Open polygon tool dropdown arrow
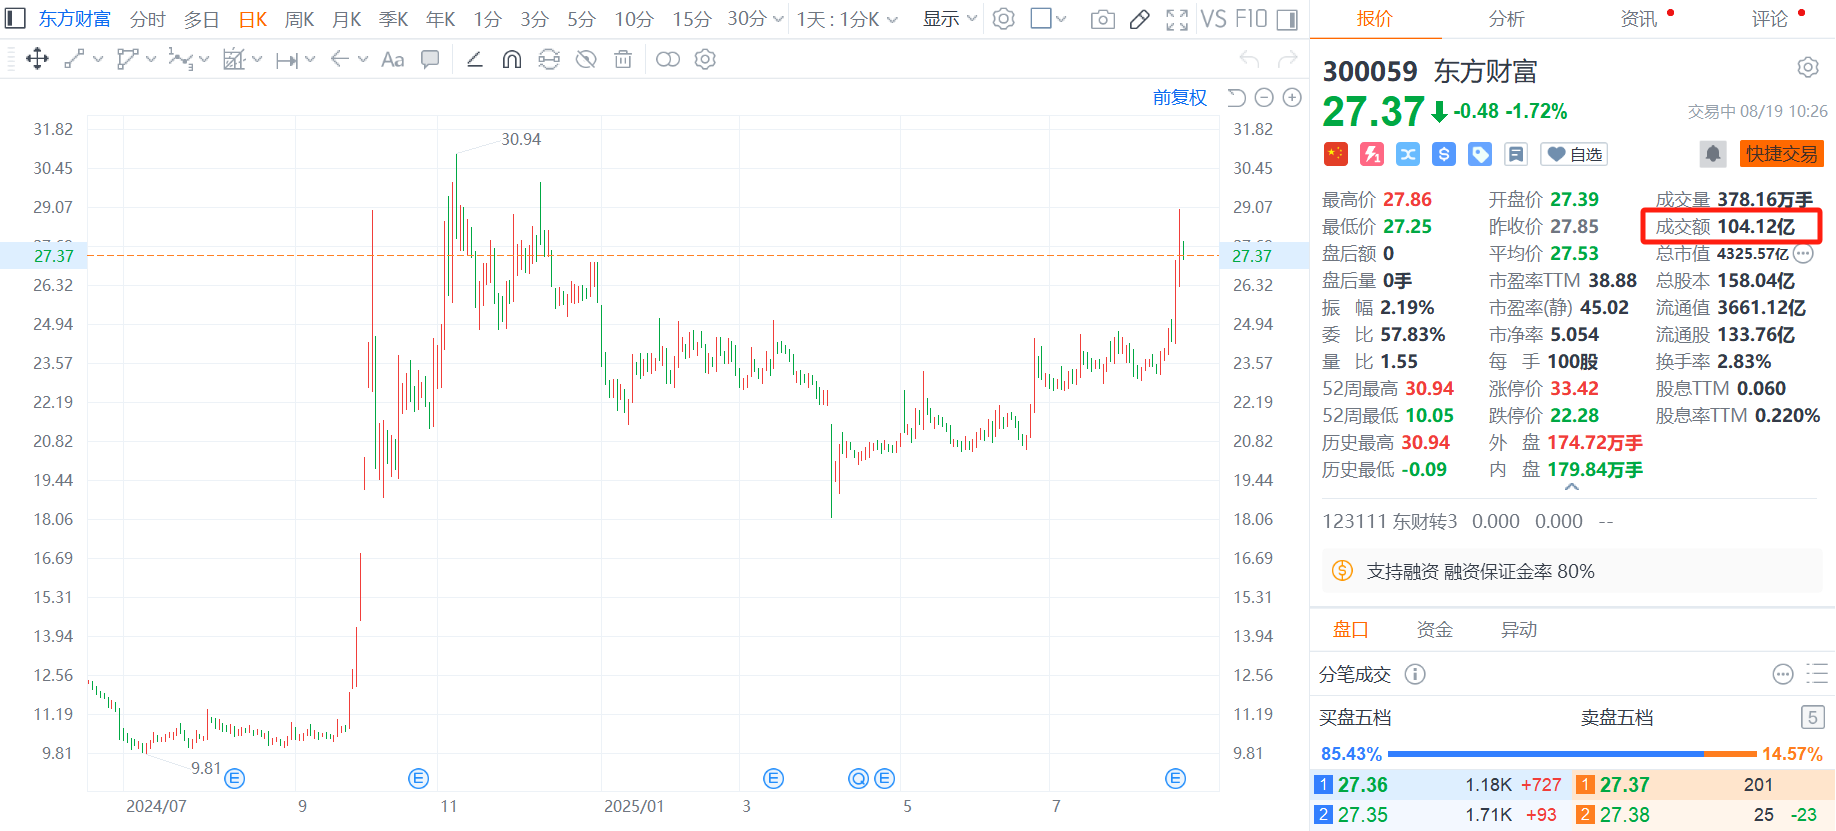Image resolution: width=1836 pixels, height=831 pixels. (x=151, y=59)
